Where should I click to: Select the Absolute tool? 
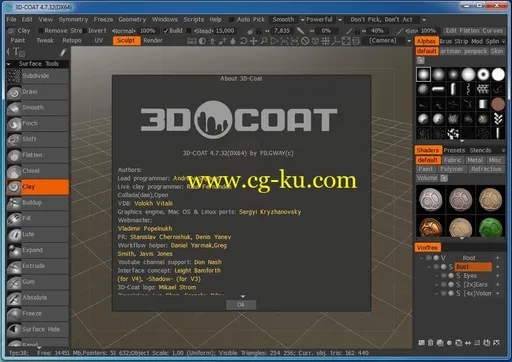pyautogui.click(x=37, y=298)
